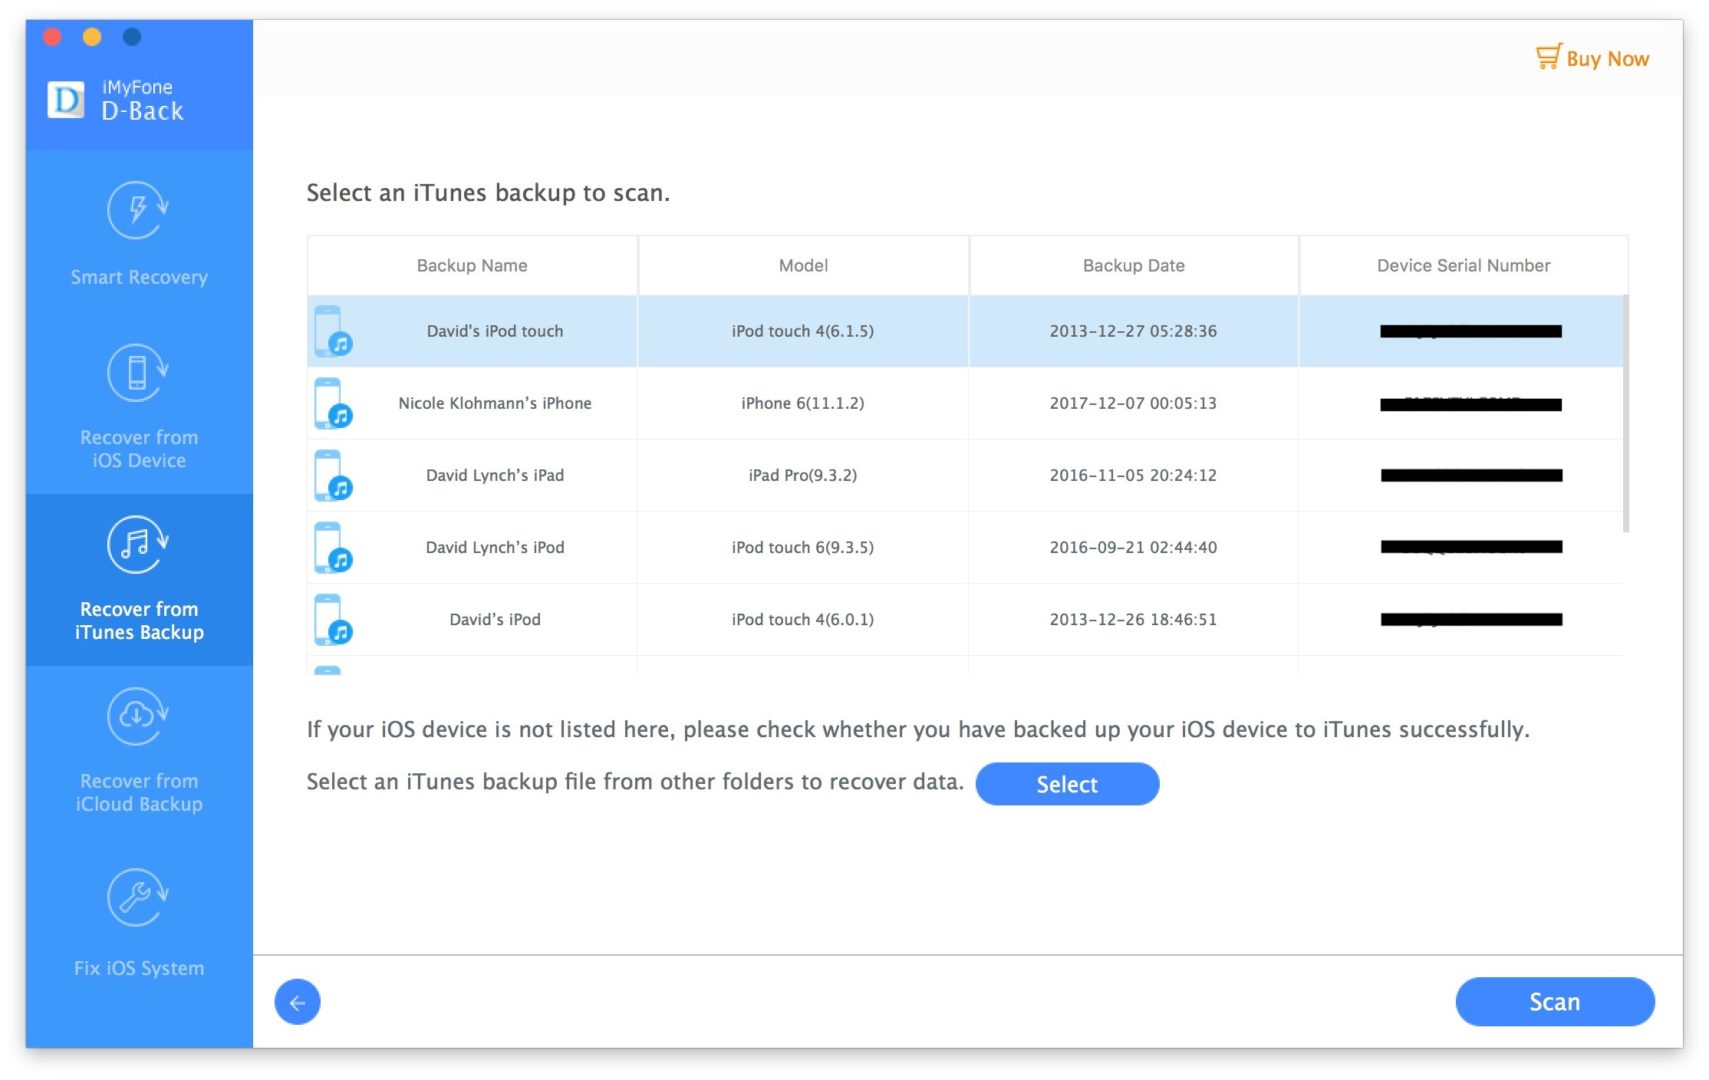Select David Lynch's iPad backup name
Image resolution: width=1709 pixels, height=1080 pixels.
click(495, 475)
